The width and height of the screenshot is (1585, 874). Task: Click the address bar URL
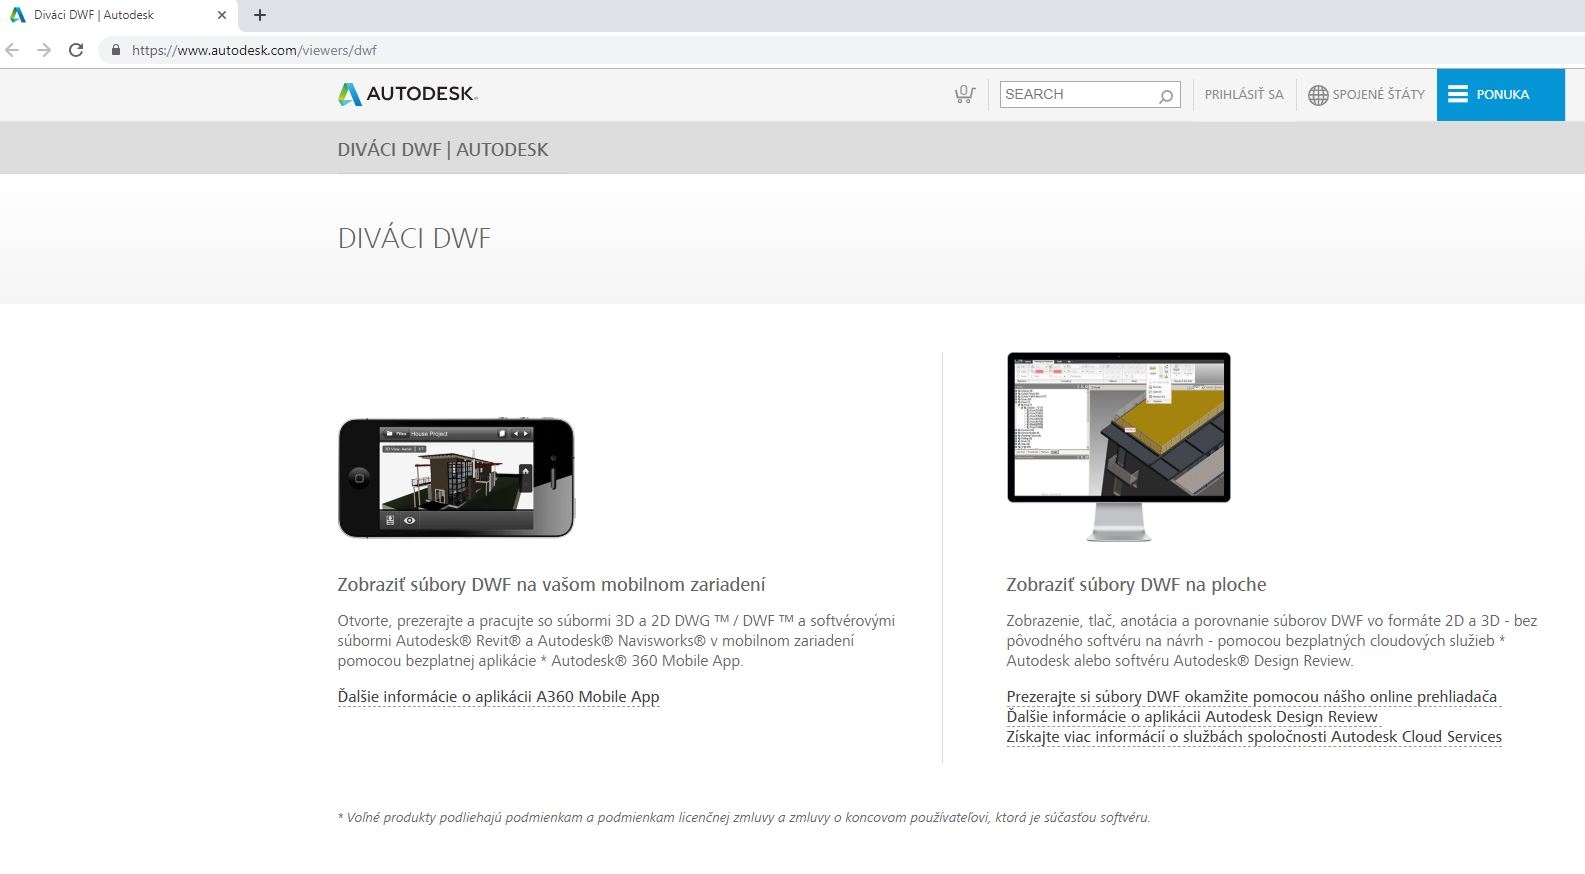[x=254, y=50]
